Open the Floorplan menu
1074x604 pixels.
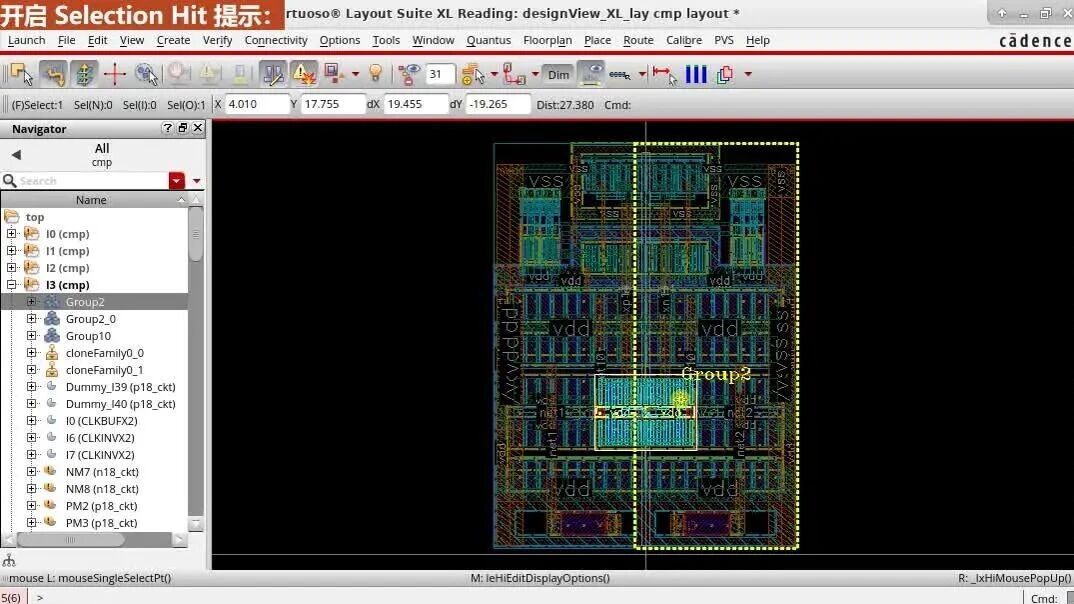(x=547, y=40)
